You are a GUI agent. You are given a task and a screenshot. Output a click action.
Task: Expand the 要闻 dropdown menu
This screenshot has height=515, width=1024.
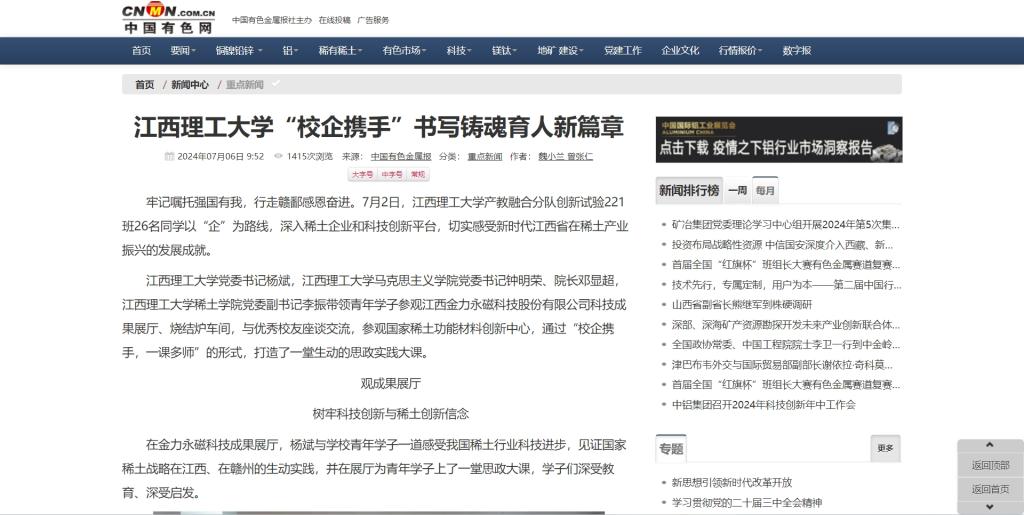[183, 51]
